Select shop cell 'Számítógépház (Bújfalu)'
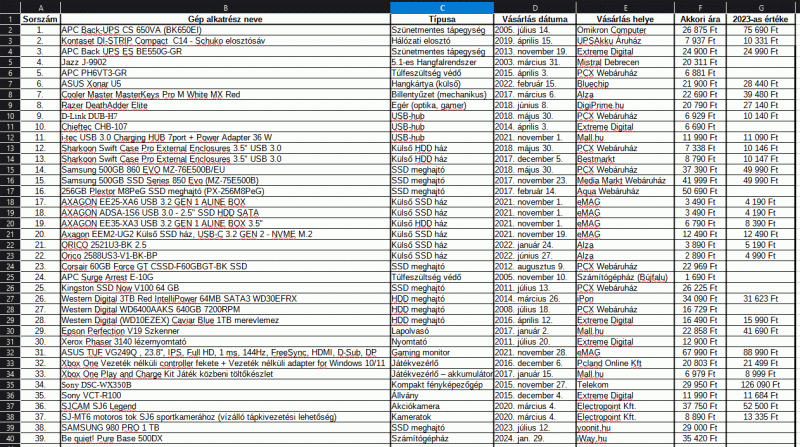Viewport: 800px width, 447px height. coord(625,277)
